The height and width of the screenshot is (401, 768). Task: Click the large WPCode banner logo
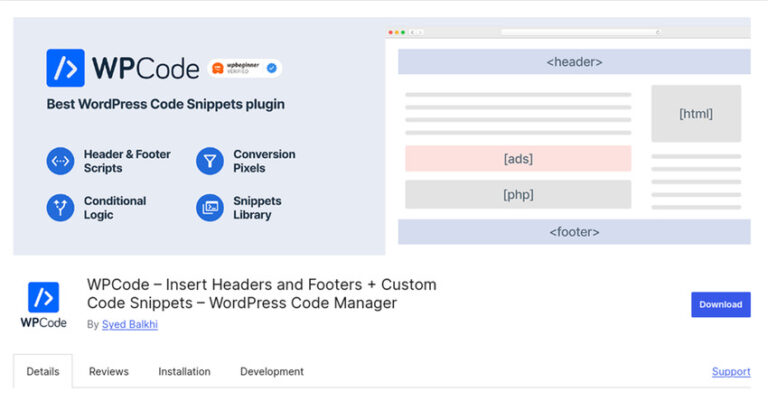point(123,68)
